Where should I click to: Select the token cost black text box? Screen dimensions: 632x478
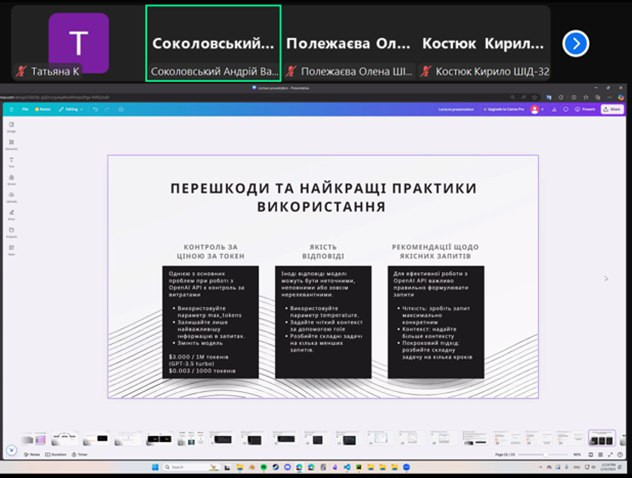[x=210, y=322]
